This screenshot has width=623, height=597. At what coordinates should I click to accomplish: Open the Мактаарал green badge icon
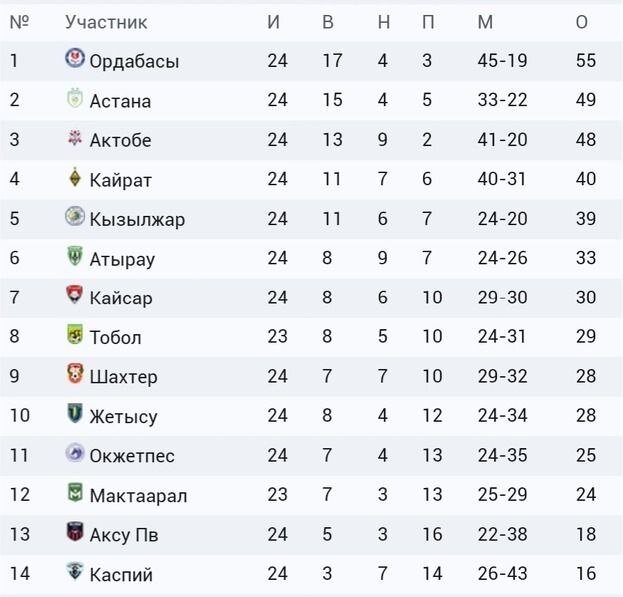point(75,492)
